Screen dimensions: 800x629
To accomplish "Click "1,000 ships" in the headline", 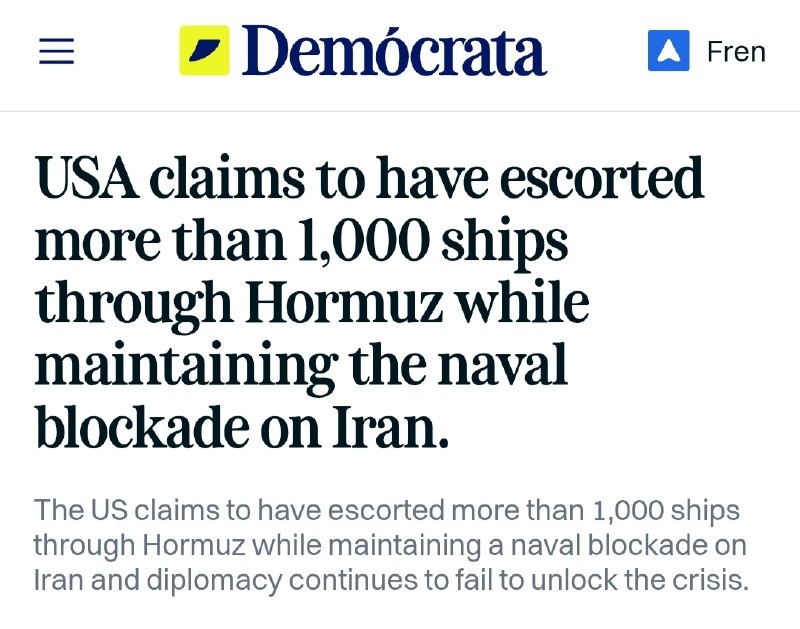I will click(x=431, y=239).
